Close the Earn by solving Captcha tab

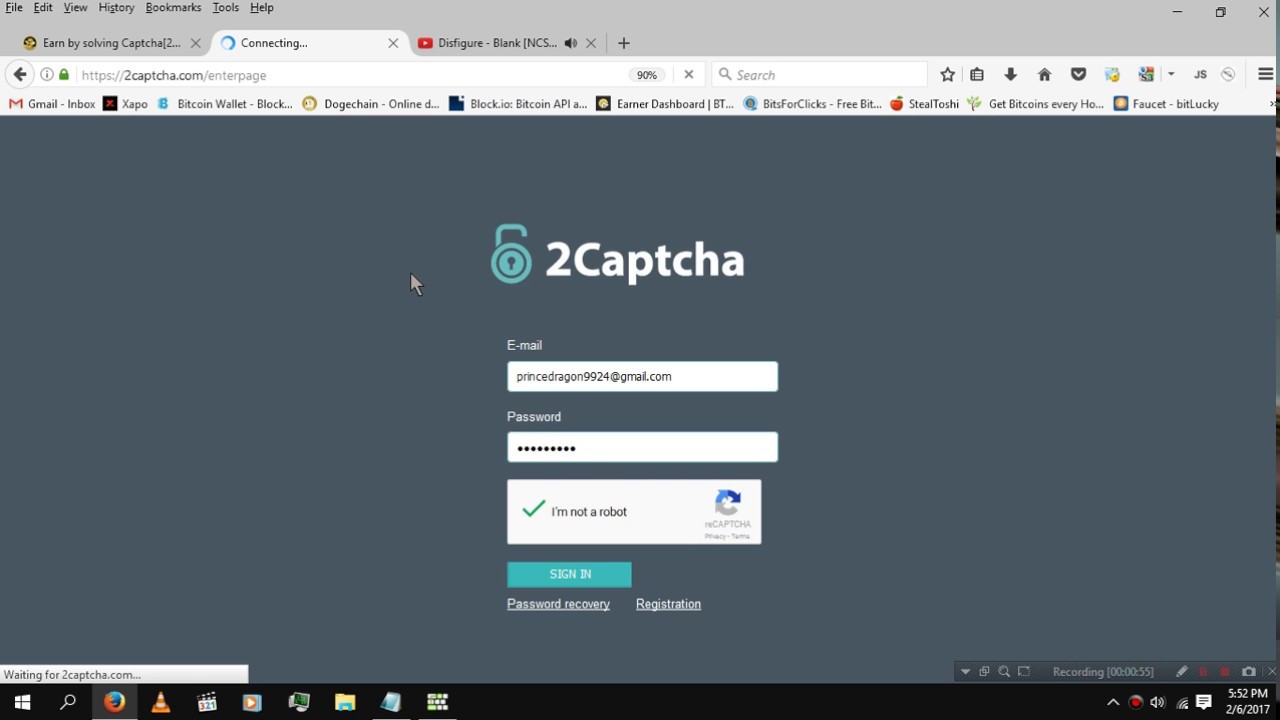pyautogui.click(x=195, y=43)
